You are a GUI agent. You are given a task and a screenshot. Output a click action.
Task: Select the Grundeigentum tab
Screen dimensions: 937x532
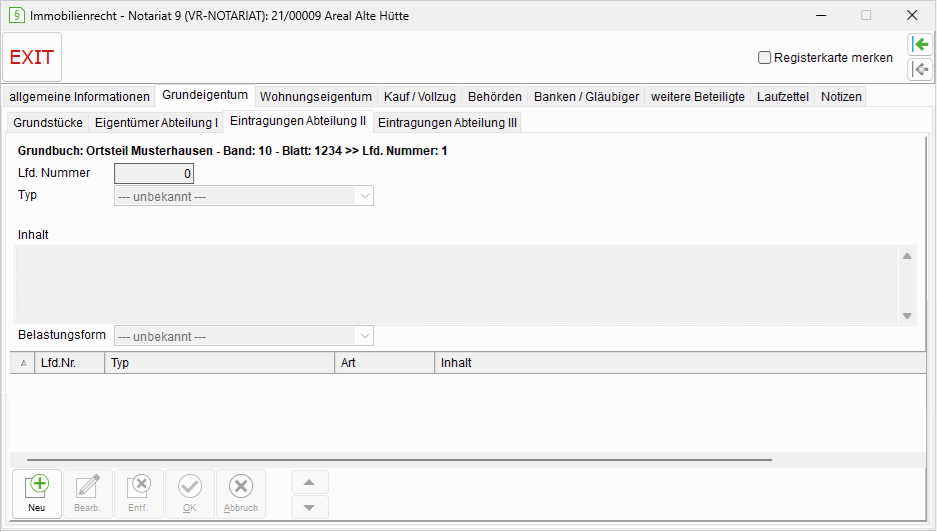[x=205, y=95]
